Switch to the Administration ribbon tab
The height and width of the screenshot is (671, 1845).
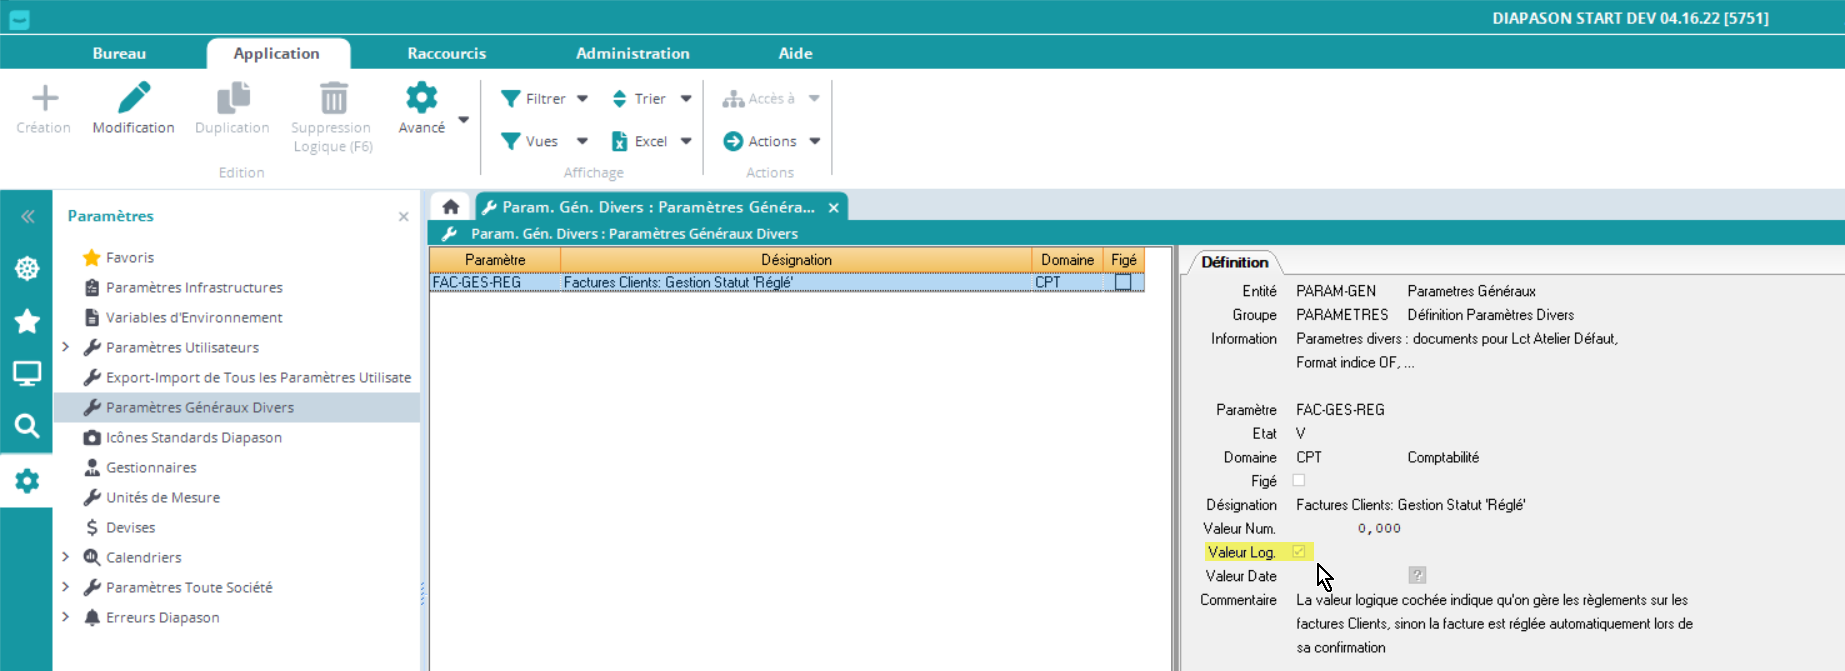coord(632,53)
